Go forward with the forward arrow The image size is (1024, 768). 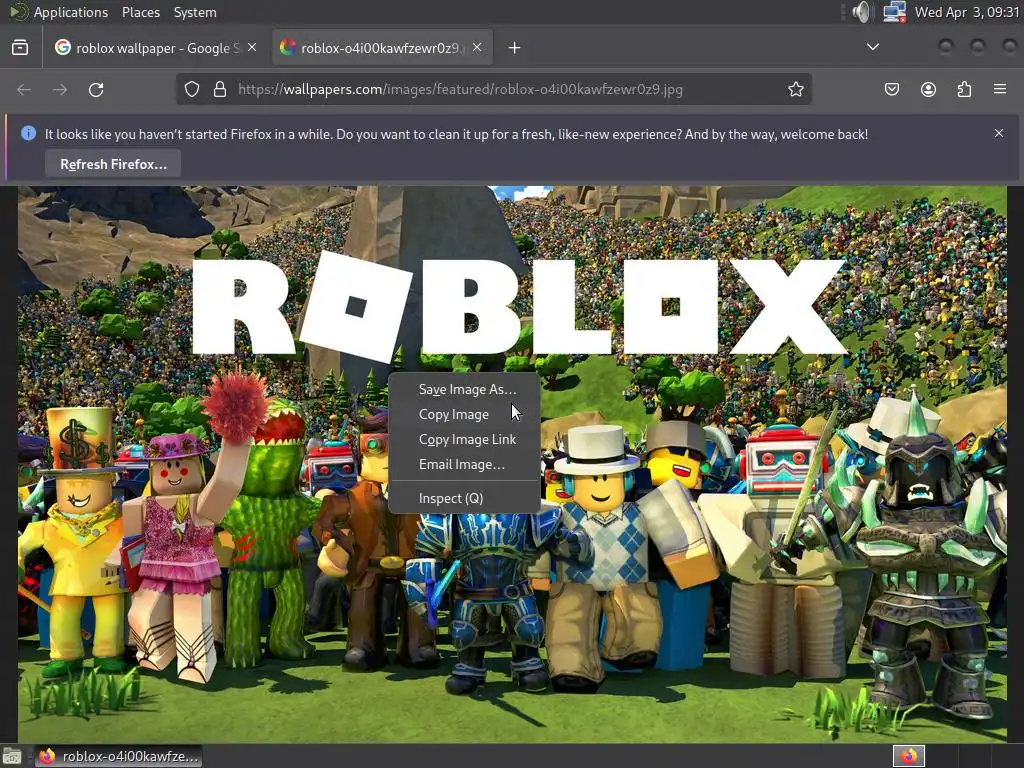click(60, 89)
